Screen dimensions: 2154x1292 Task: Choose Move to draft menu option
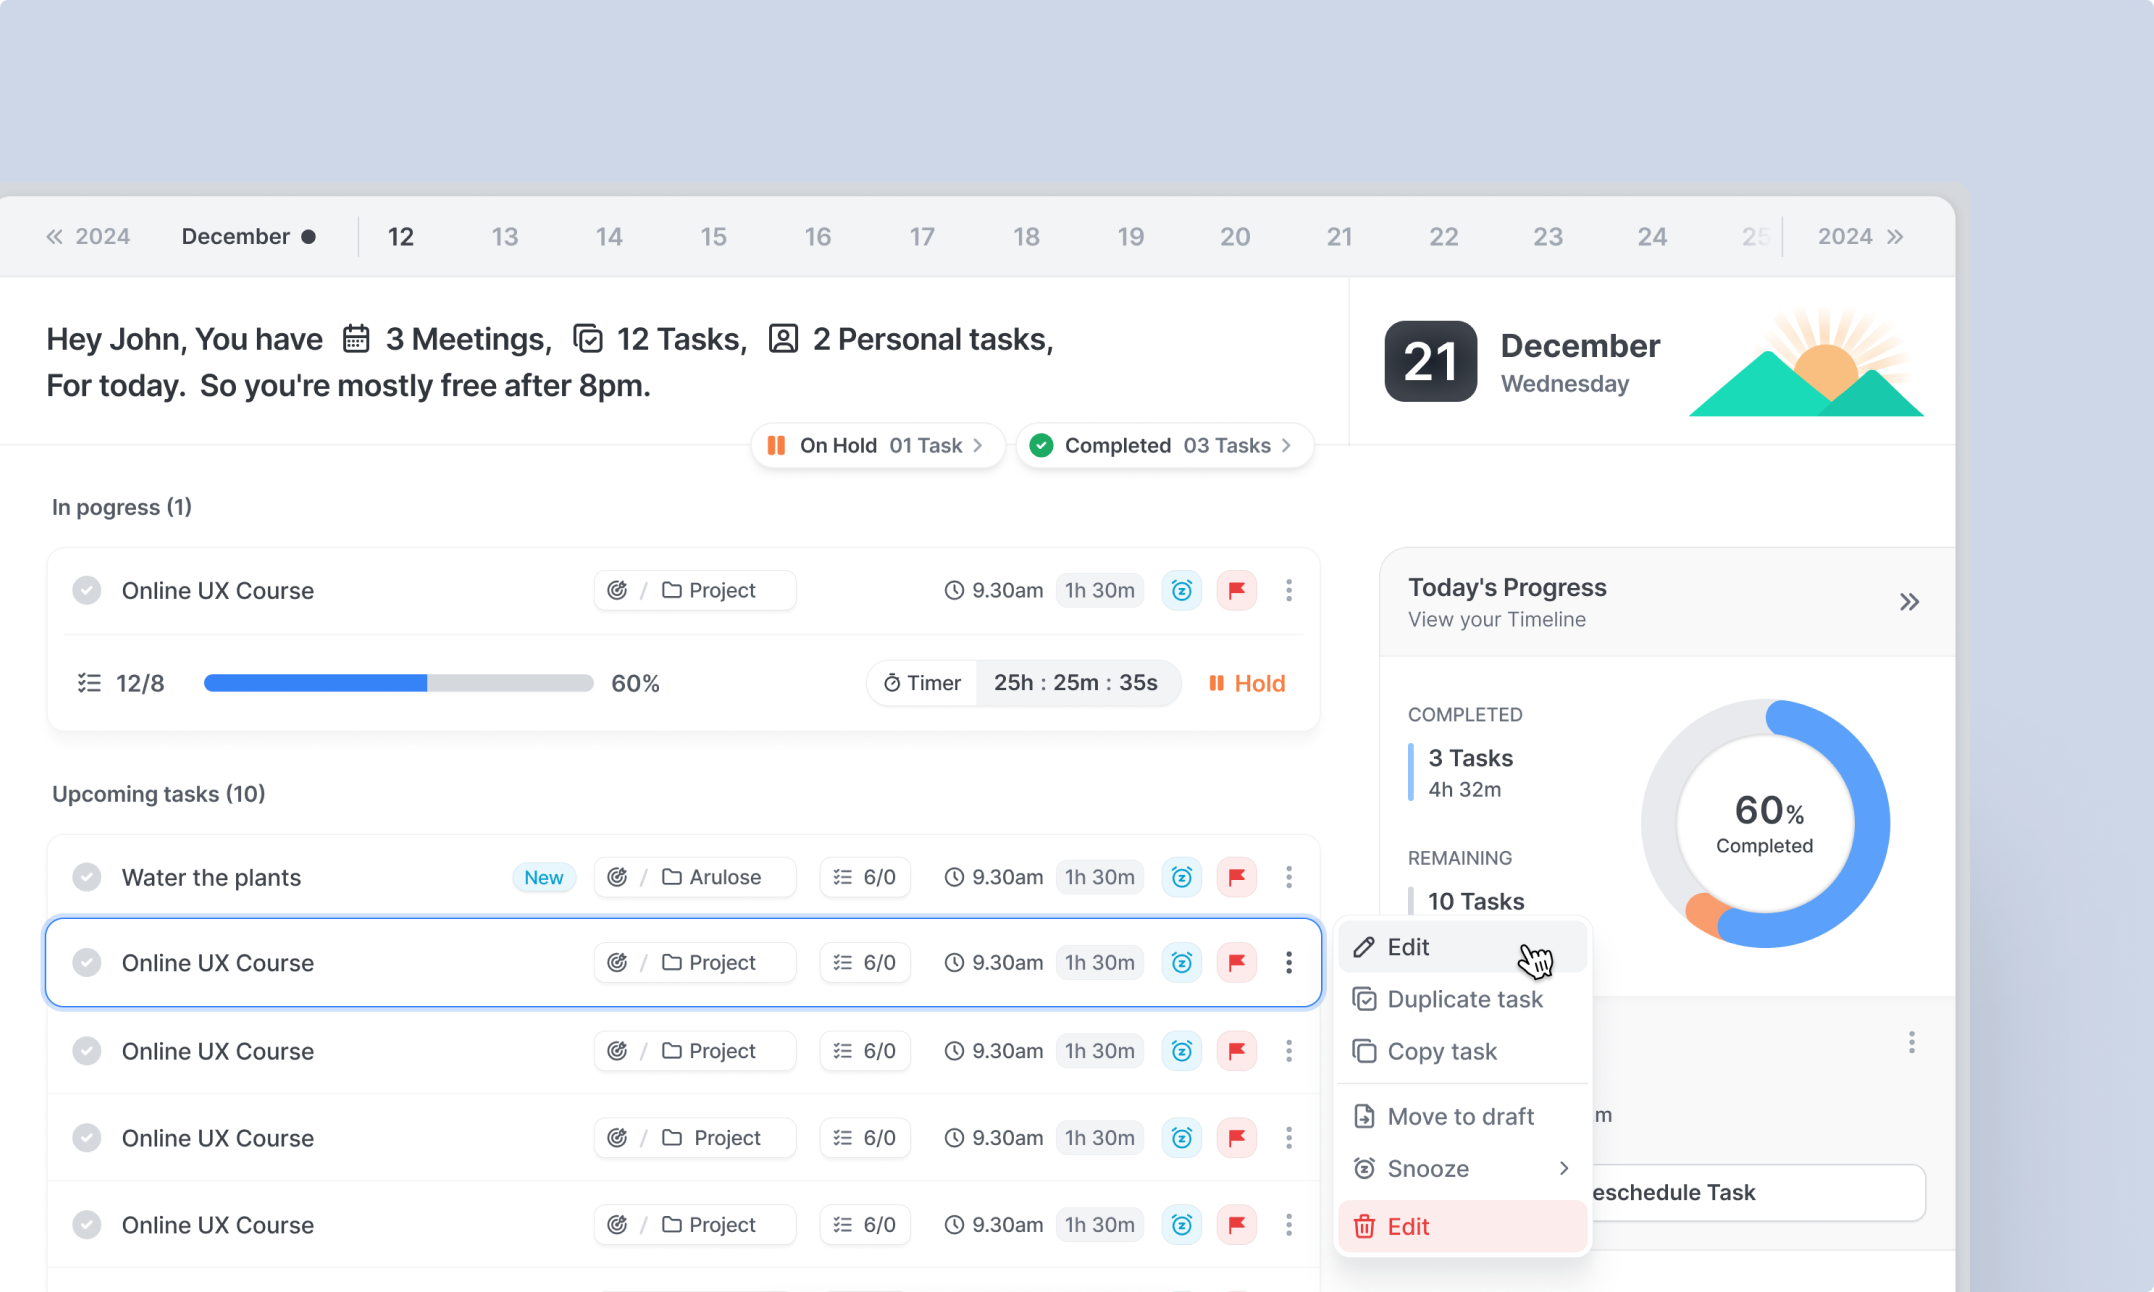click(x=1459, y=1116)
